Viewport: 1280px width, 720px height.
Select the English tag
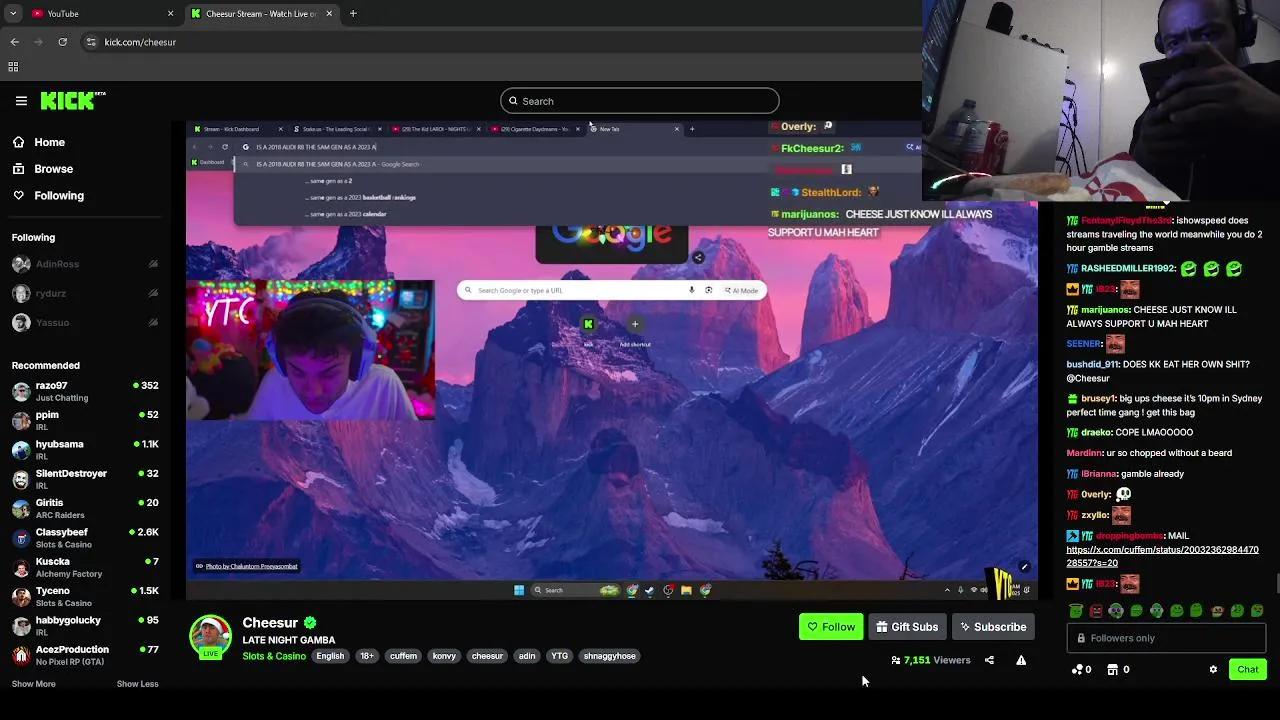(x=330, y=656)
